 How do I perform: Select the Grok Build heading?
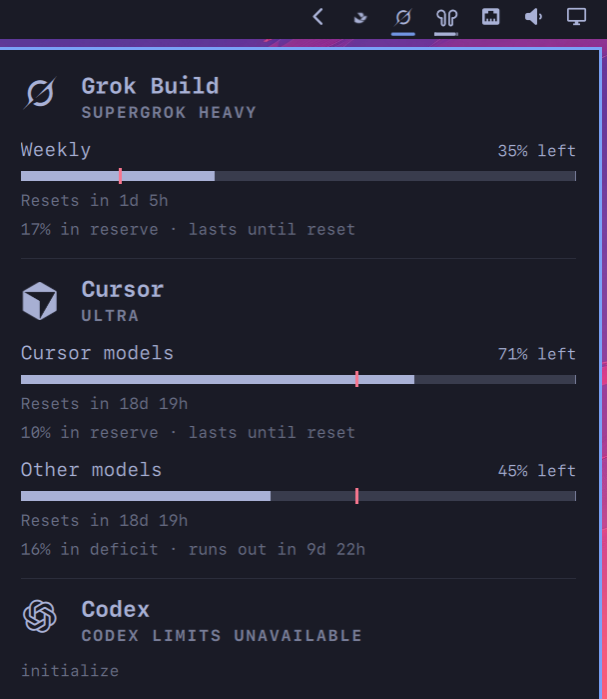click(x=150, y=86)
